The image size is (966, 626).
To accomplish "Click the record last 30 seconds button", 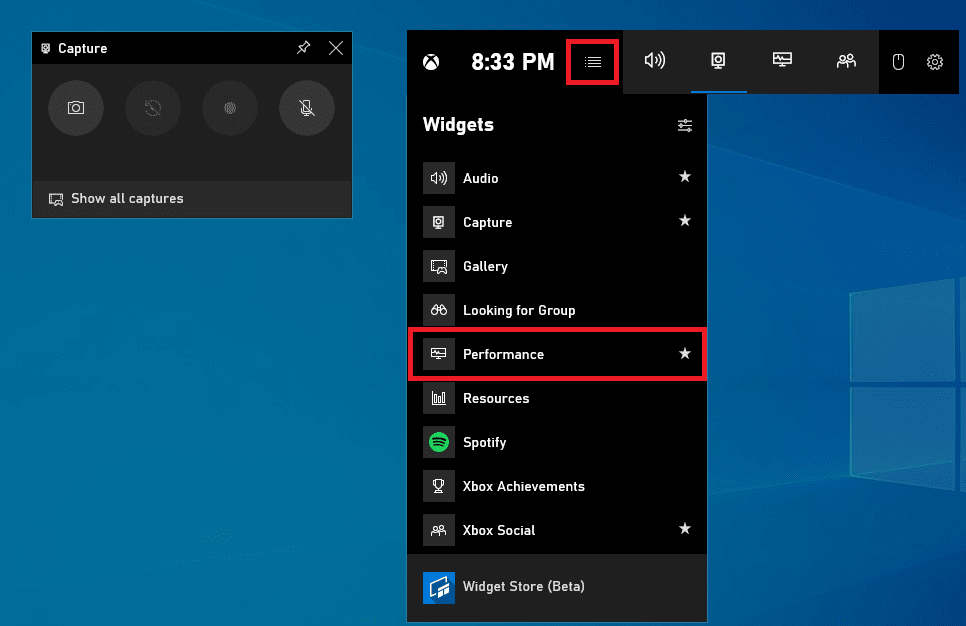I will point(153,108).
